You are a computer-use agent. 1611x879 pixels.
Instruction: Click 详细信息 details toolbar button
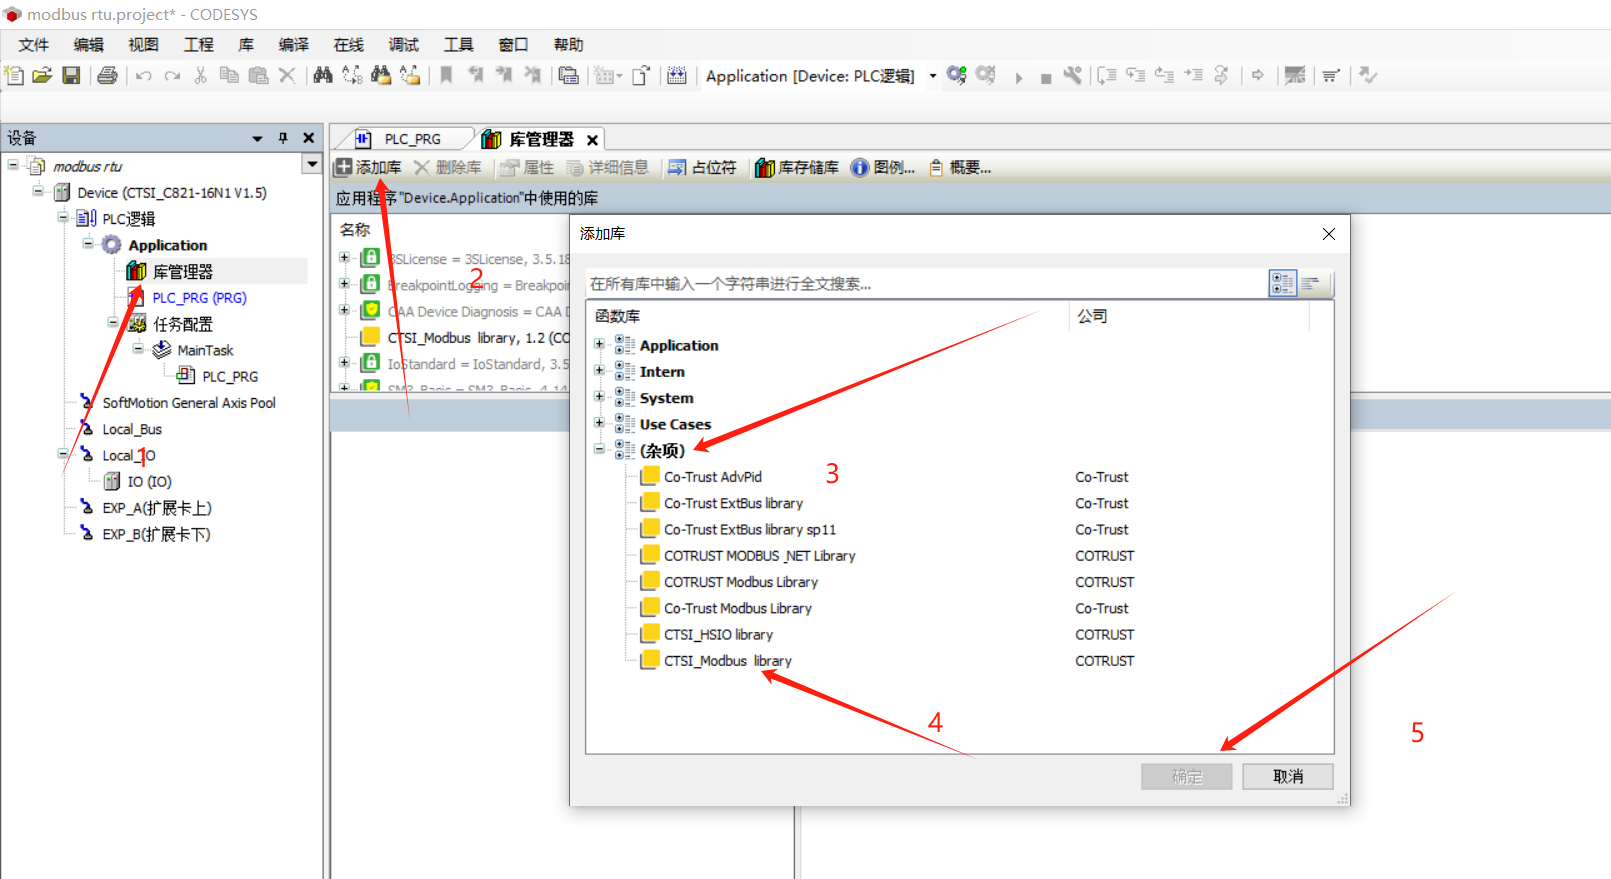607,168
